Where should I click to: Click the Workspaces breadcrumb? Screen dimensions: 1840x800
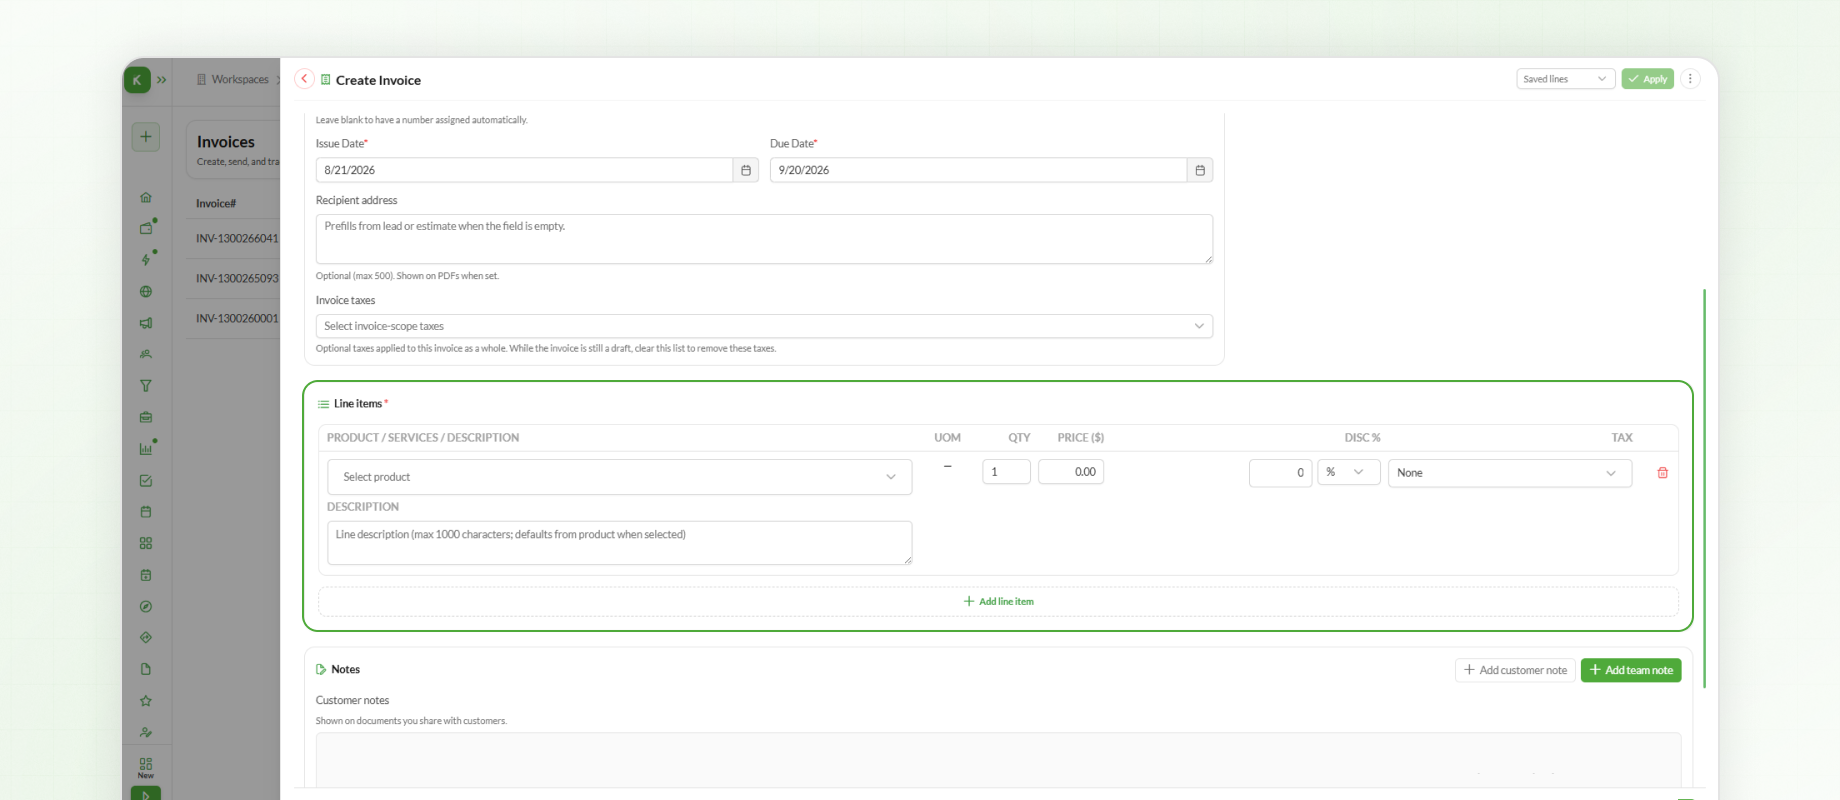coord(240,79)
